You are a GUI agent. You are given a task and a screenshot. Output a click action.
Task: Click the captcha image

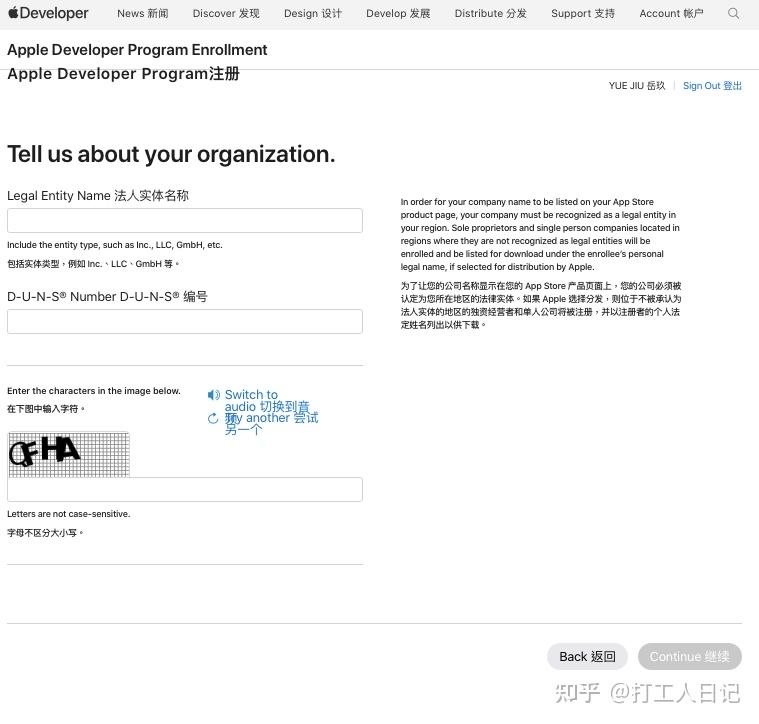coord(69,455)
